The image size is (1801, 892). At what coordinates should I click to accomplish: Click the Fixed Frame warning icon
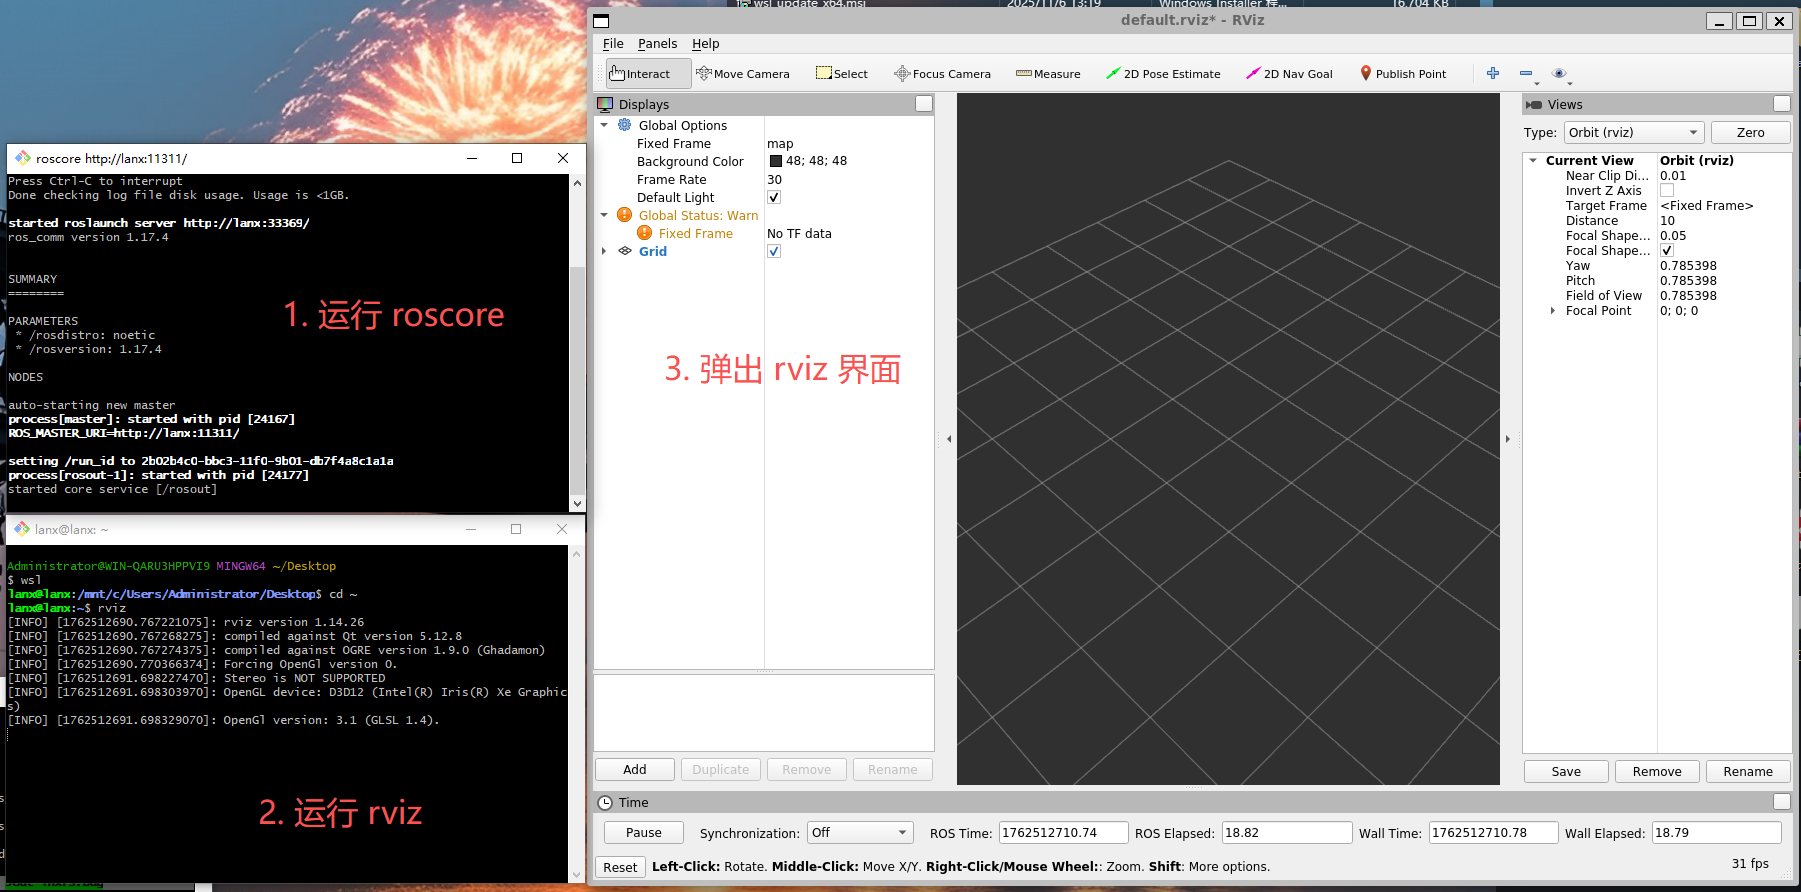[x=644, y=233]
